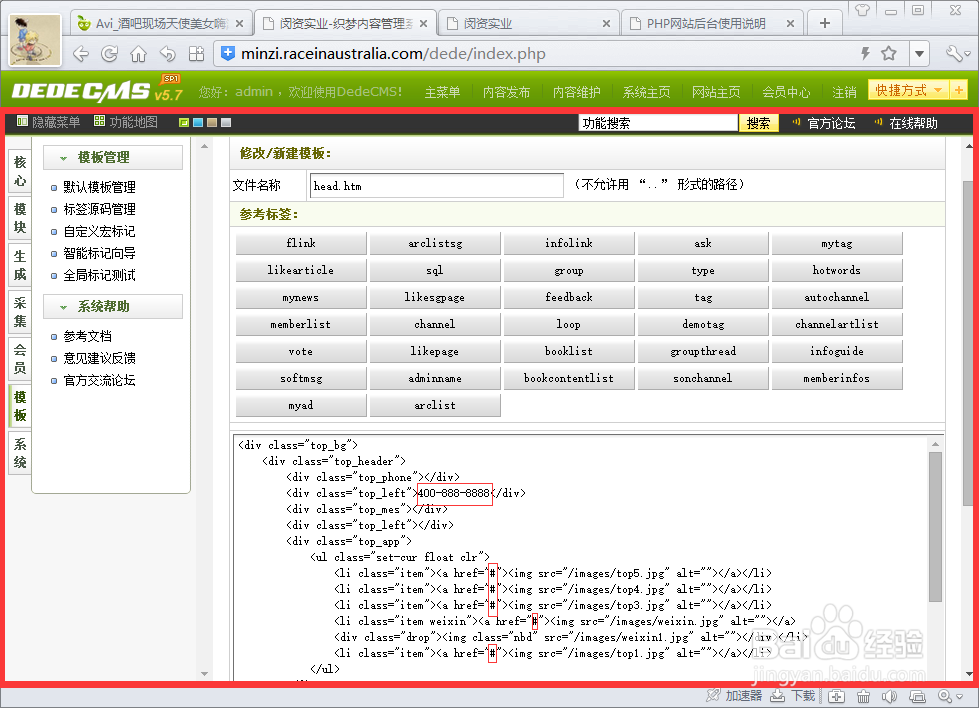Refresh the page with the reload icon
Screen dimensions: 979x708
[109, 54]
